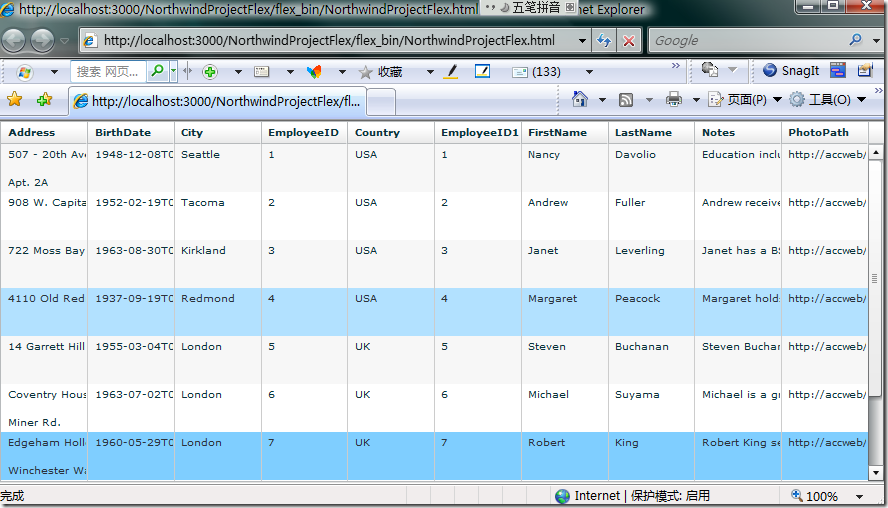Viewport: 888px width, 508px height.
Task: Click the zoom magnifier in status bar
Action: [x=797, y=495]
